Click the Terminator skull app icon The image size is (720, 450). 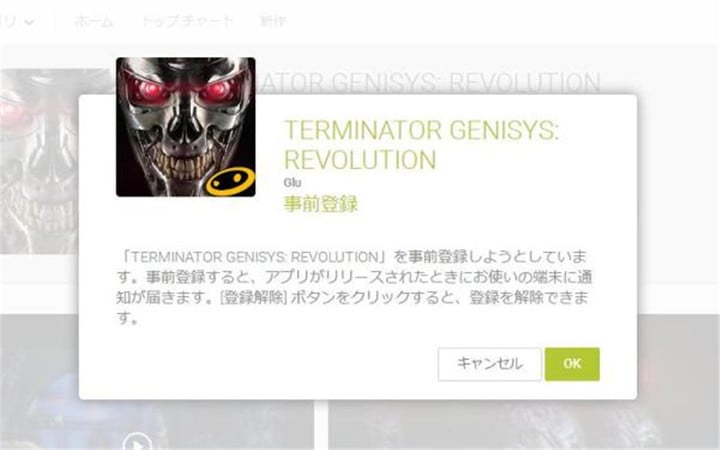coord(186,127)
